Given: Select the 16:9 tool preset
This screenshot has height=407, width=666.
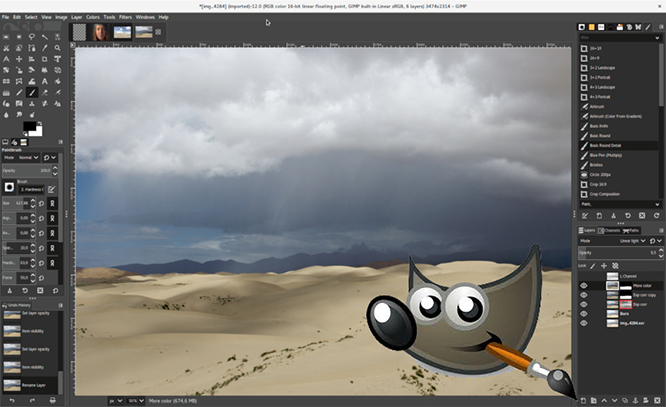Looking at the screenshot, I should [x=619, y=58].
